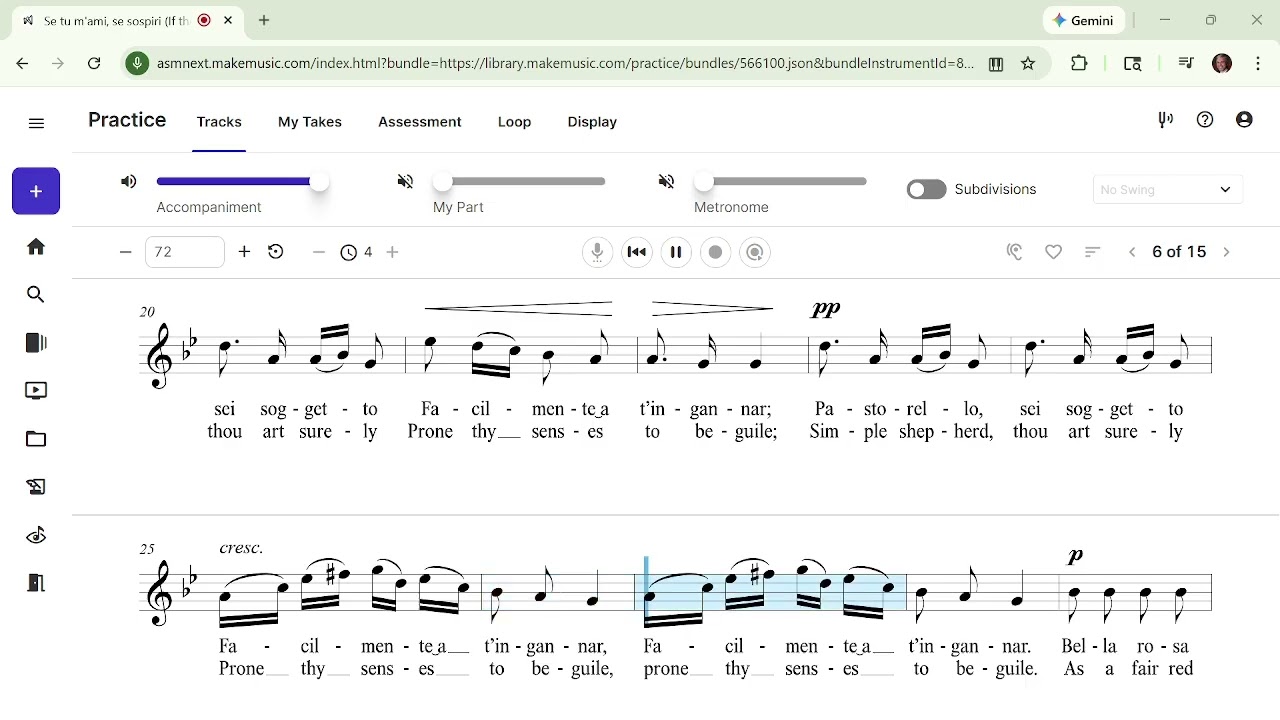Click measure number 25 in the score
1280x720 pixels.
[148, 549]
